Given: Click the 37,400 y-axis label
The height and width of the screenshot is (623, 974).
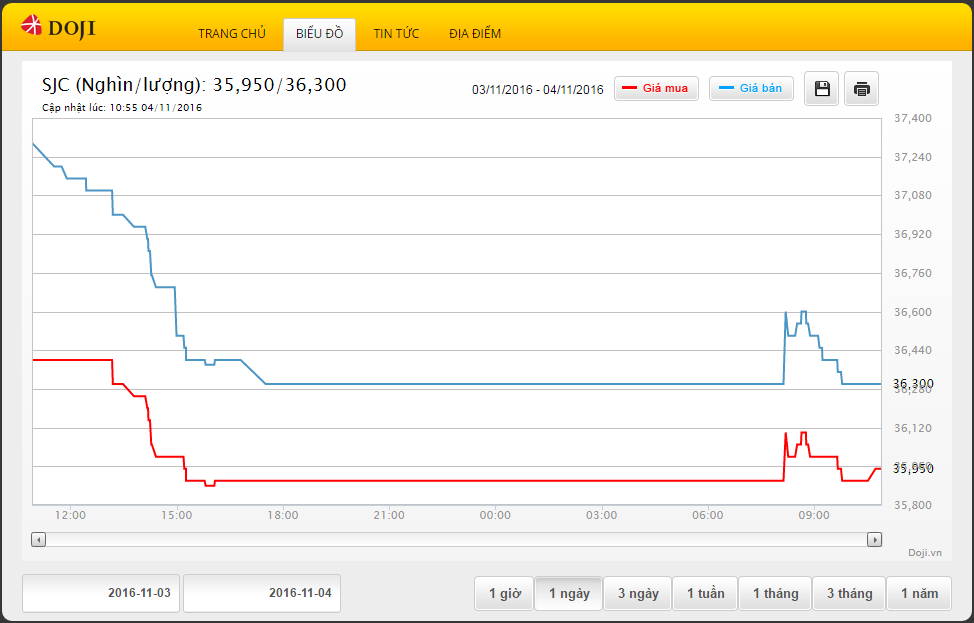Looking at the screenshot, I should click(913, 118).
